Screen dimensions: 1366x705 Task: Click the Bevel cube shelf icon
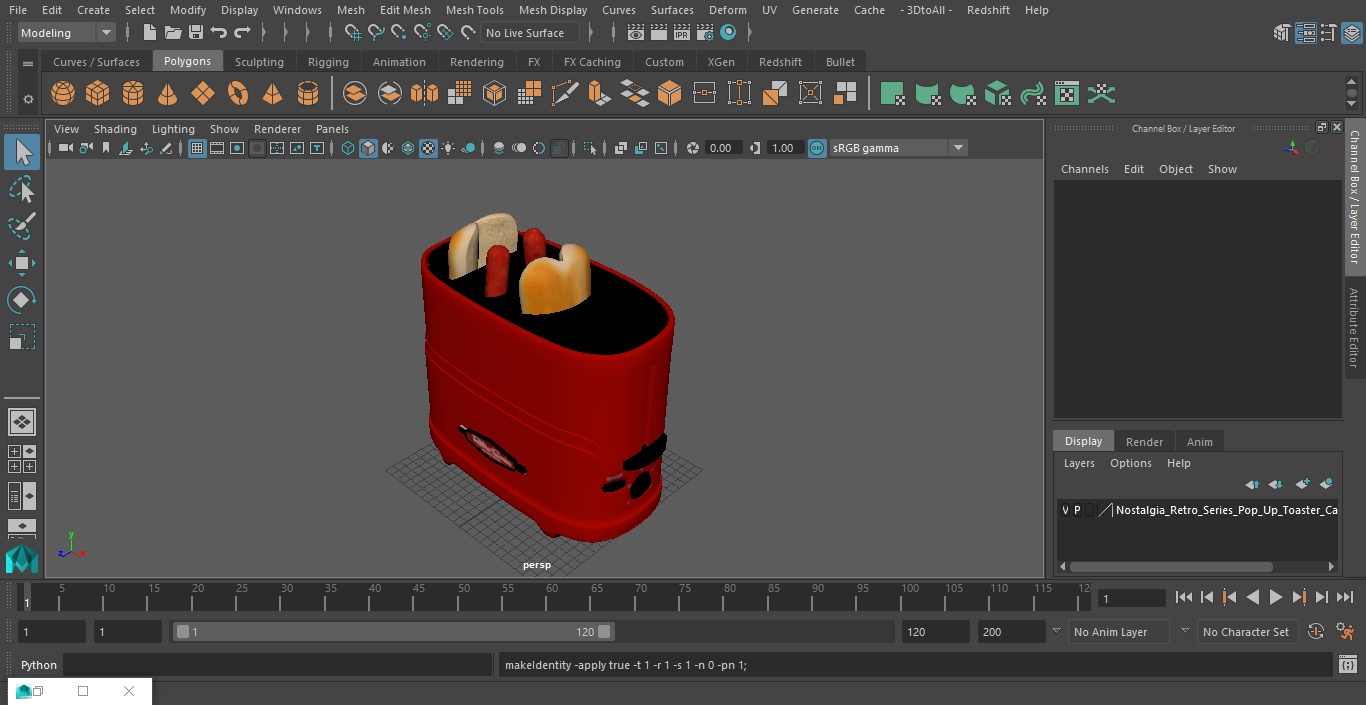(669, 94)
